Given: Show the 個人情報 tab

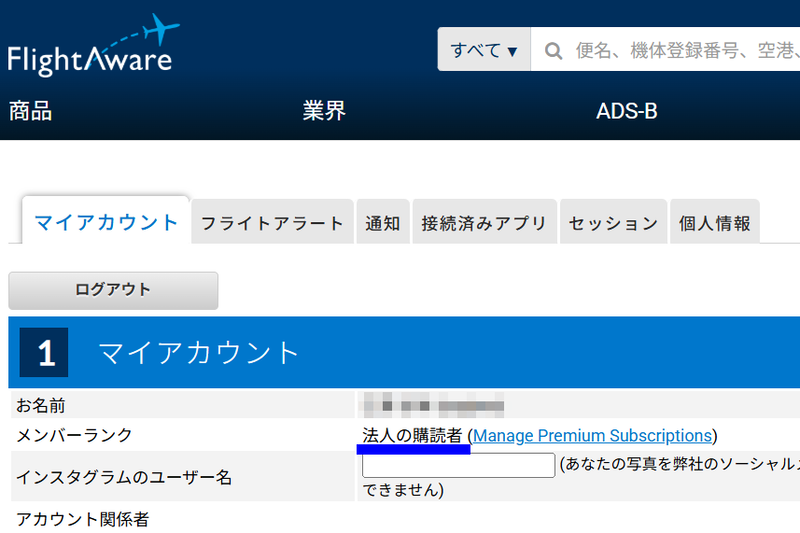Looking at the screenshot, I should 715,223.
